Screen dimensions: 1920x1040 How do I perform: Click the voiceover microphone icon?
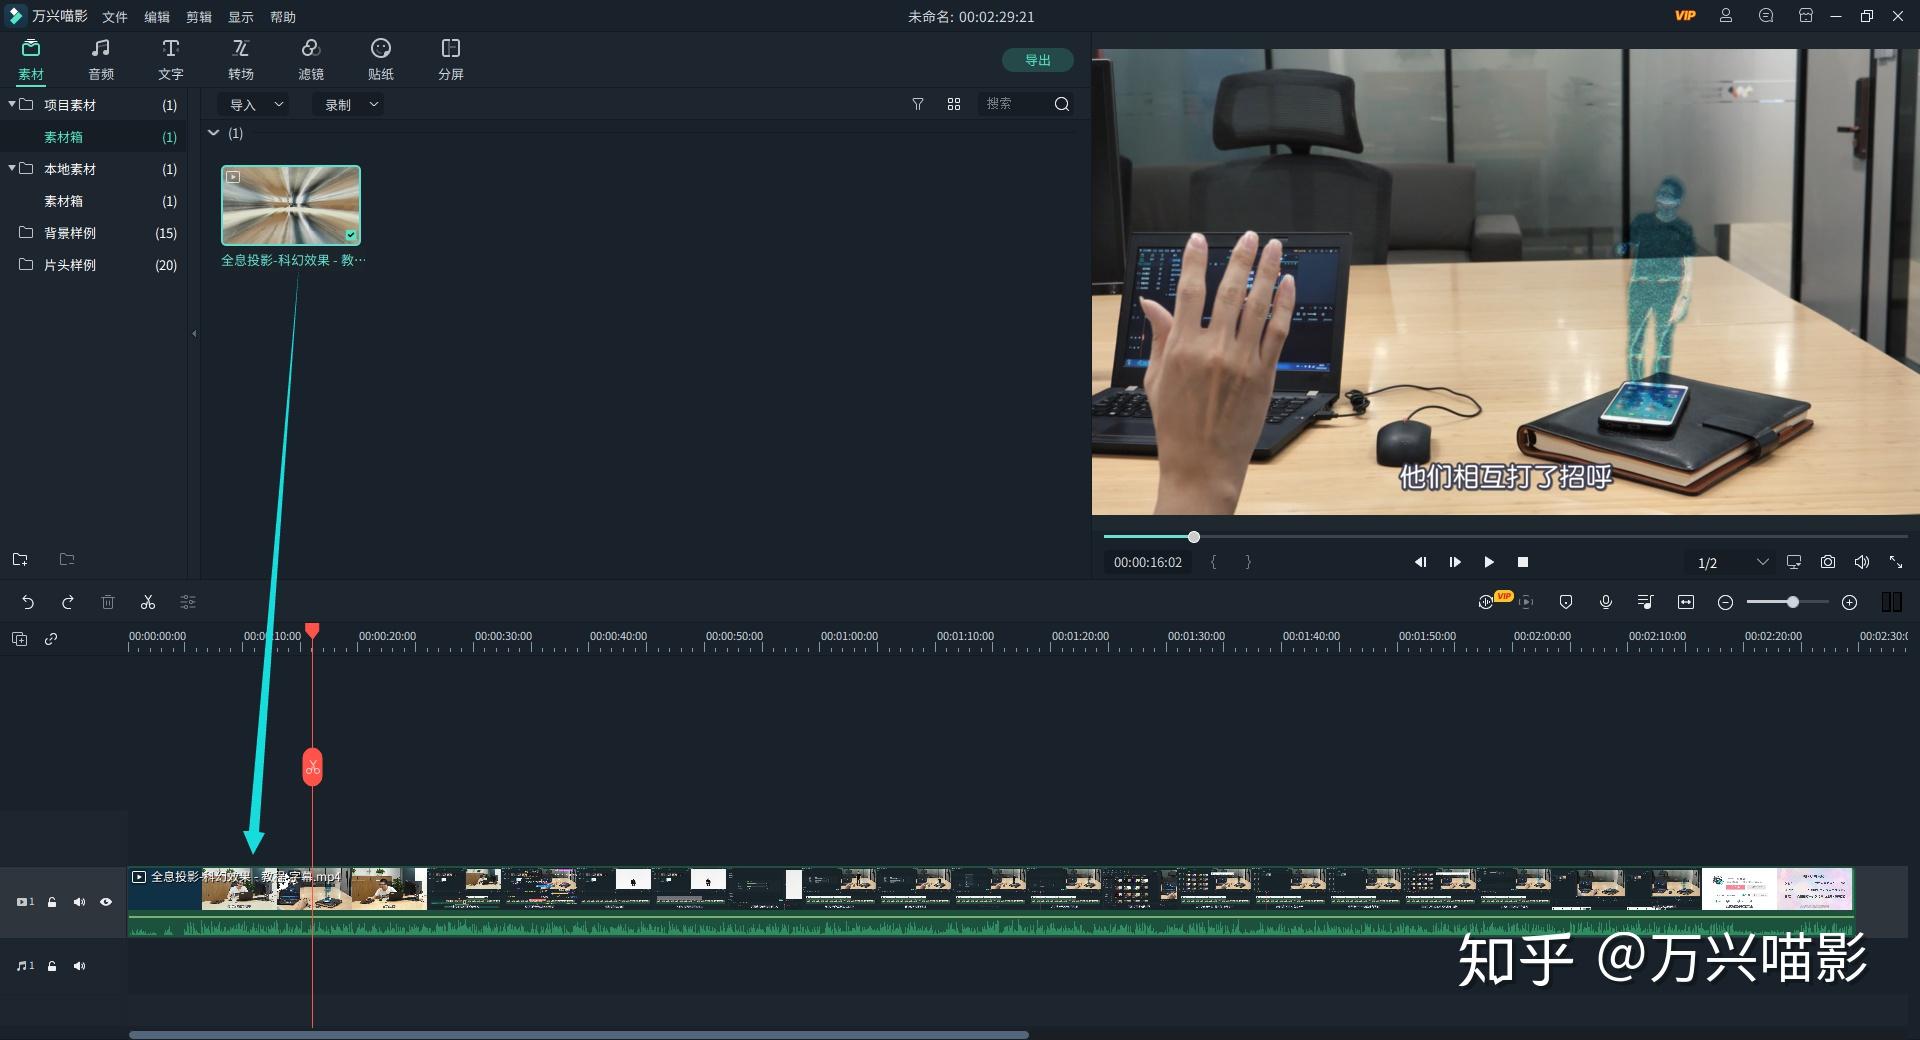coord(1606,602)
